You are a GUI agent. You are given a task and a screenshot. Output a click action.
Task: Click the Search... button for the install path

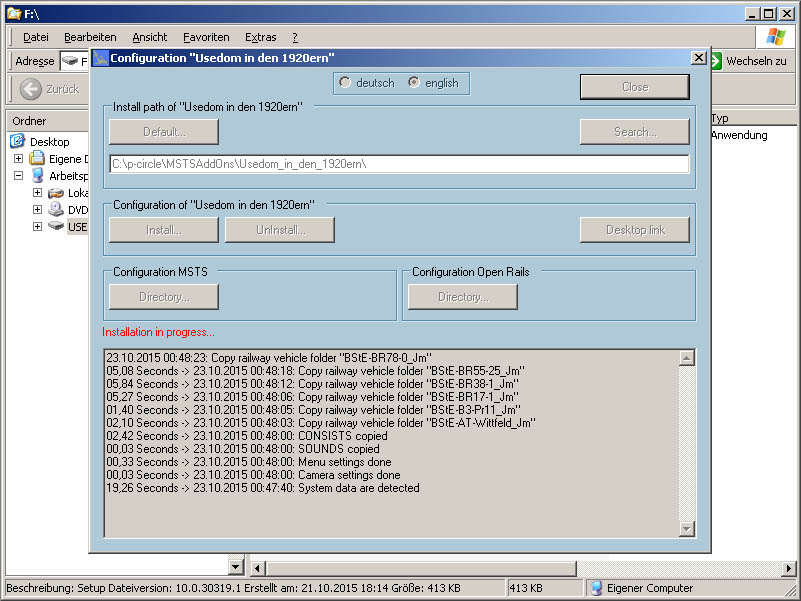point(634,132)
